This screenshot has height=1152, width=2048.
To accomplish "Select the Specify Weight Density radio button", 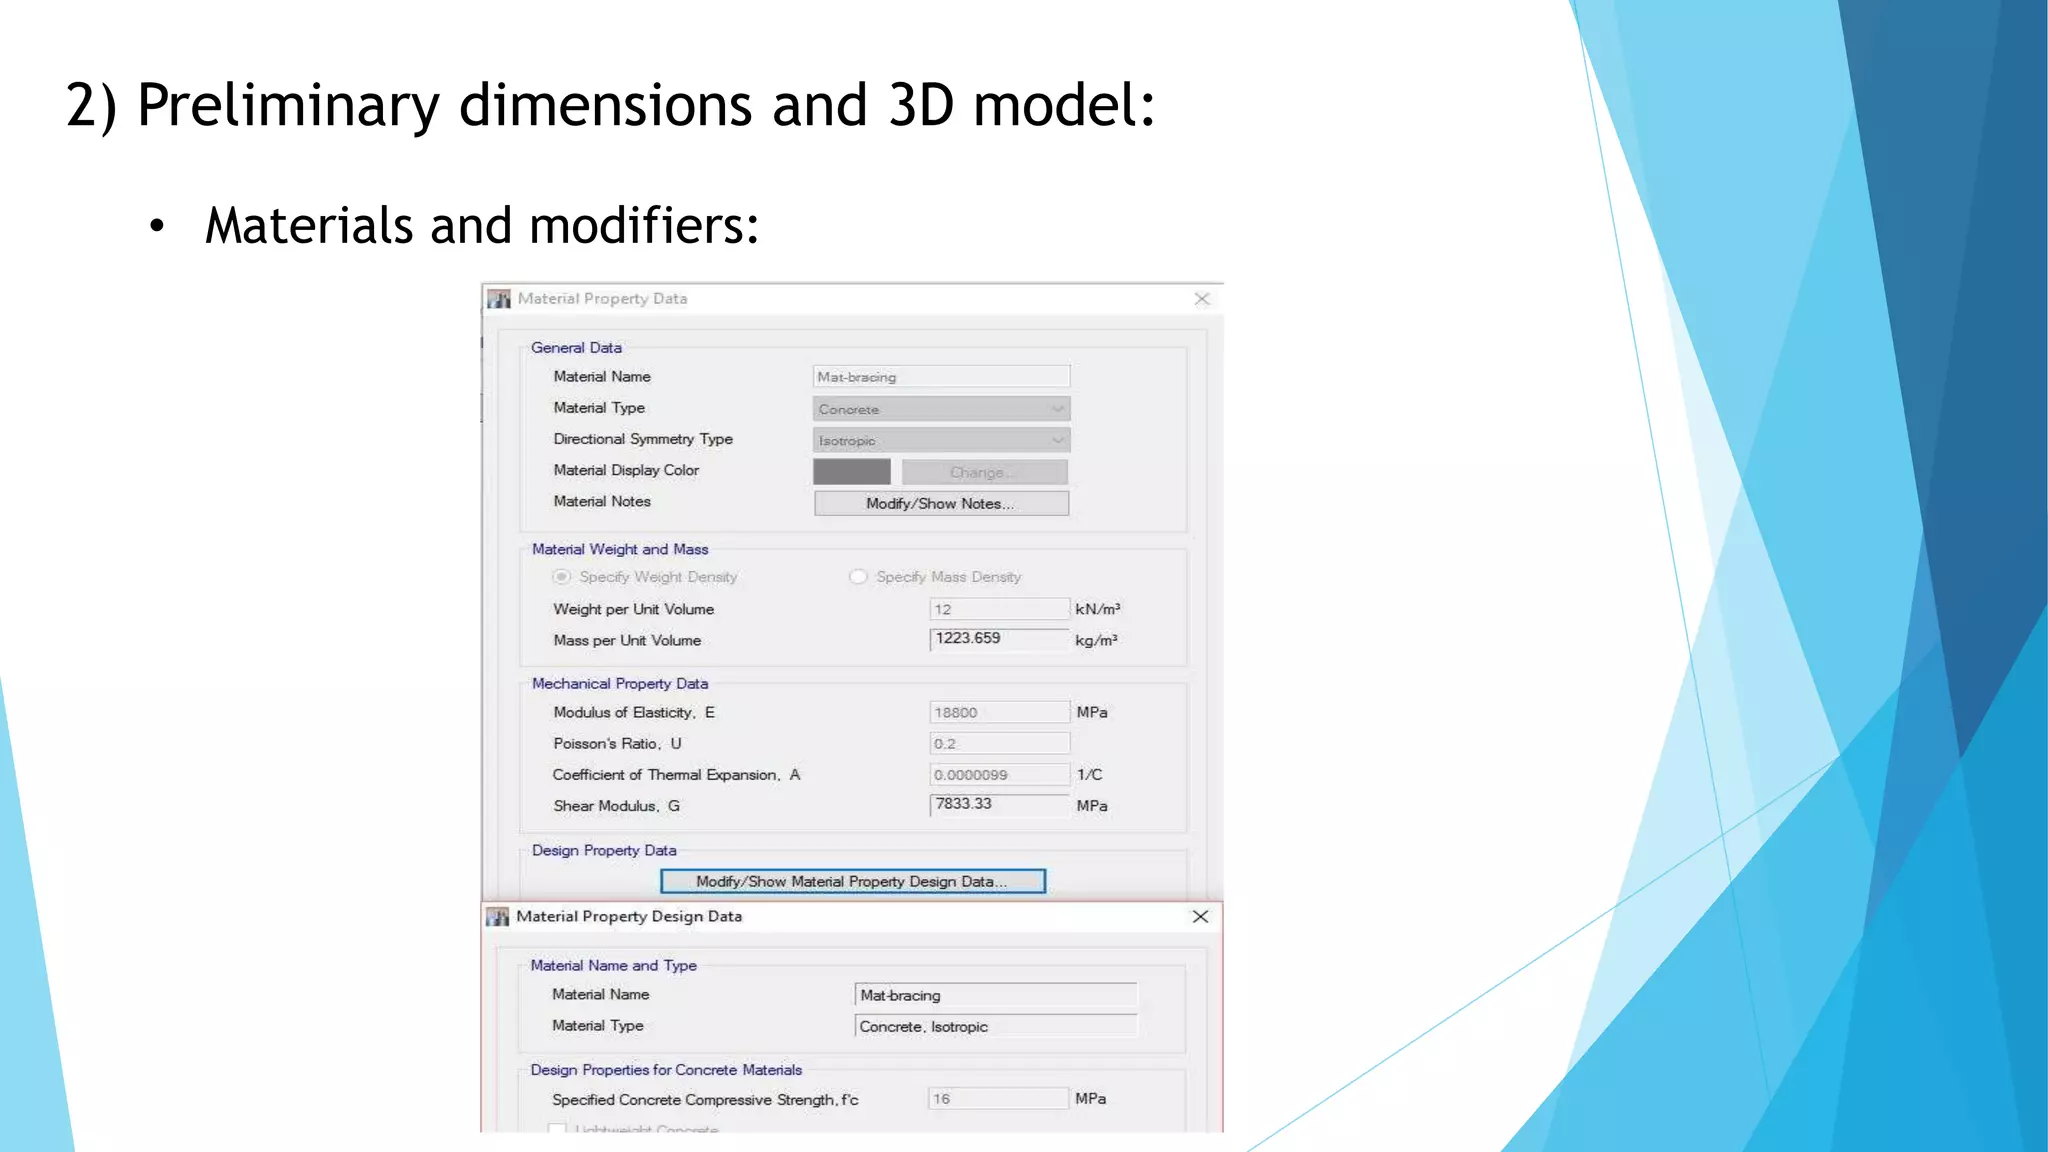I will [x=562, y=577].
